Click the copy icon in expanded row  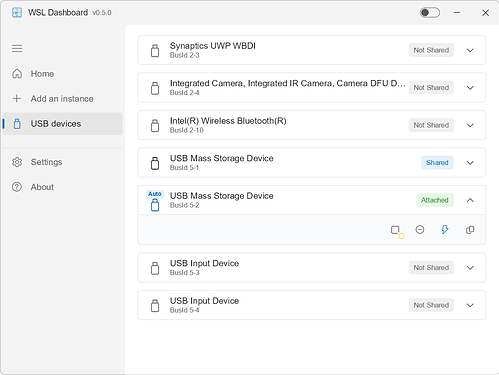[470, 230]
